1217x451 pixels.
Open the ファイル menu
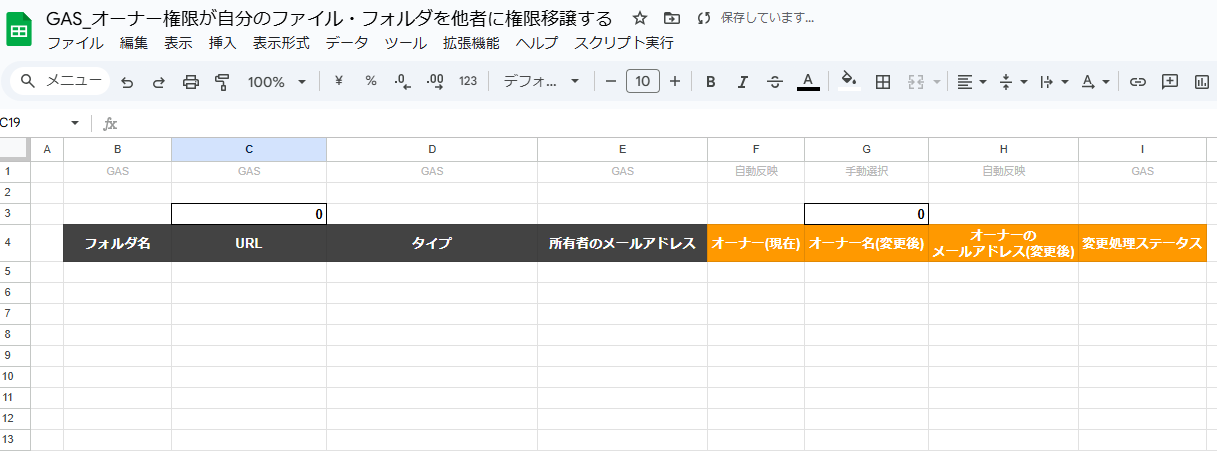[75, 43]
